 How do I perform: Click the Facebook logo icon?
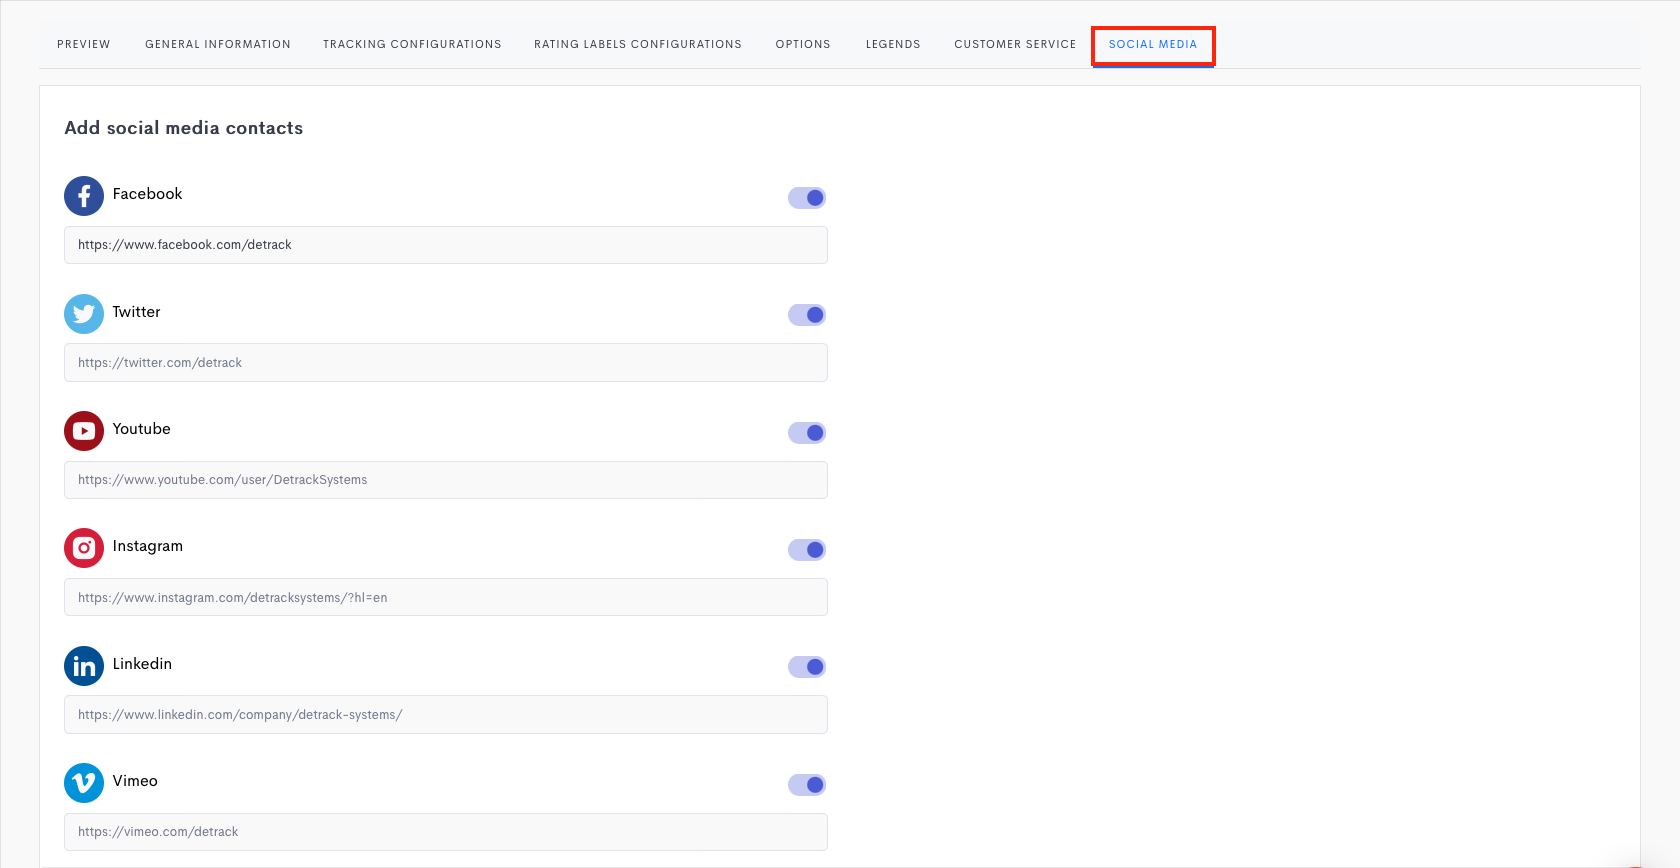click(84, 196)
